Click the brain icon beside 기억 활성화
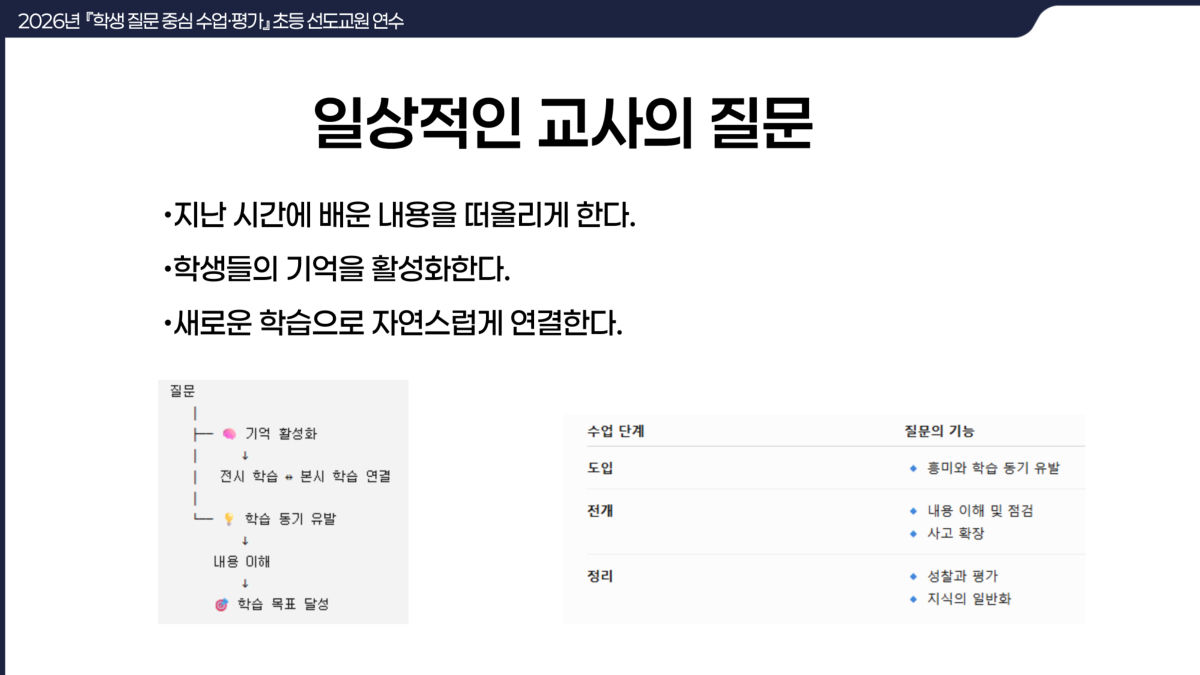1200x675 pixels. (x=229, y=434)
